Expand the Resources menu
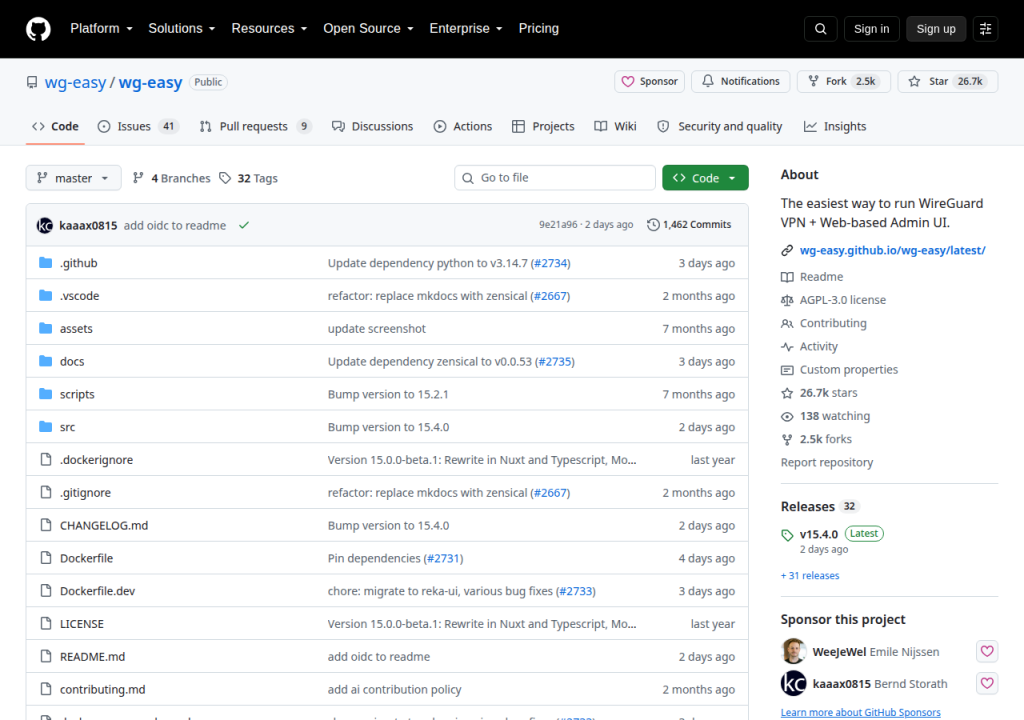Screen dimensions: 1024x720 point(269,29)
